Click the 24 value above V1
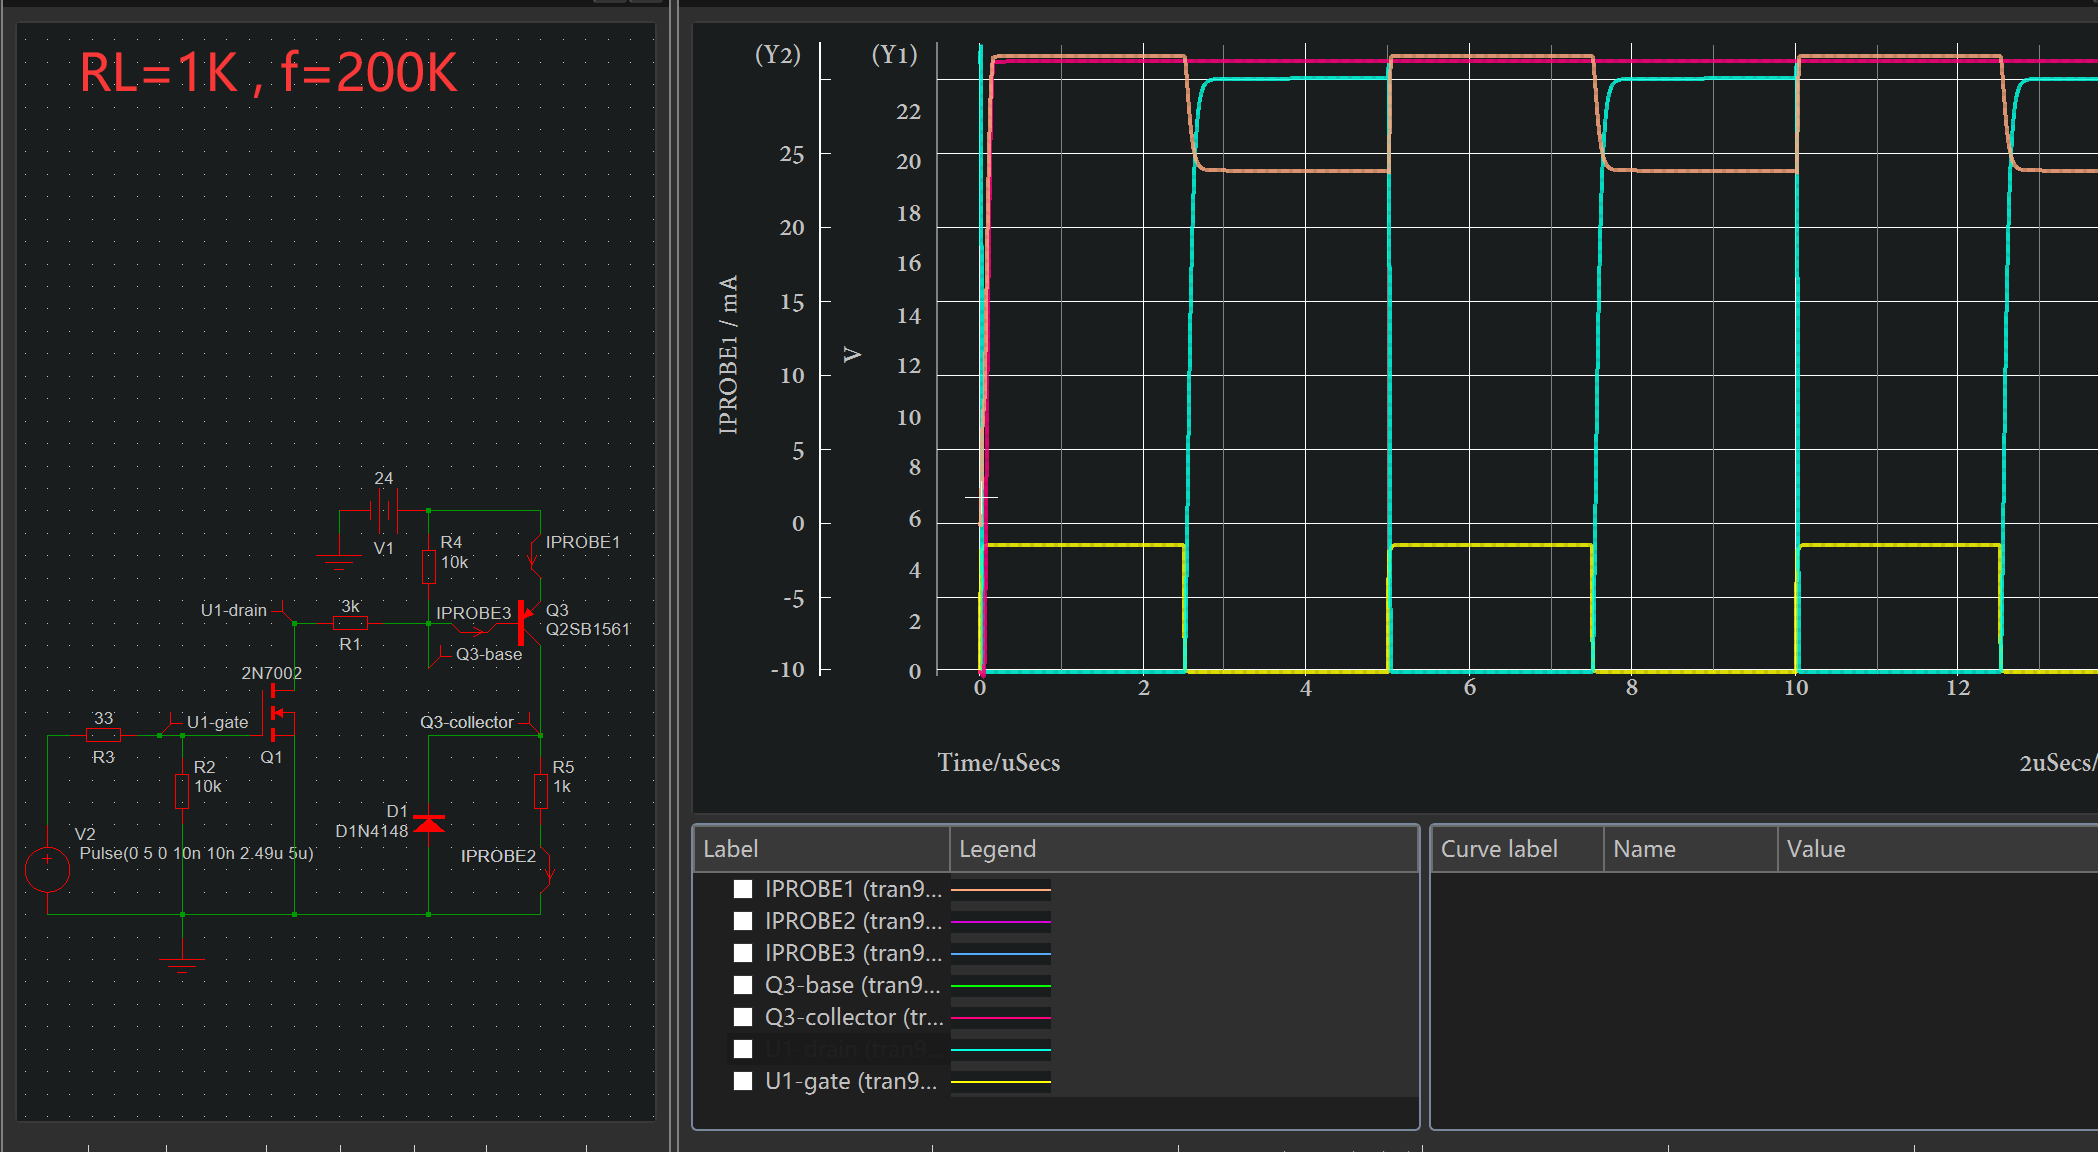This screenshot has height=1152, width=2098. coord(384,478)
